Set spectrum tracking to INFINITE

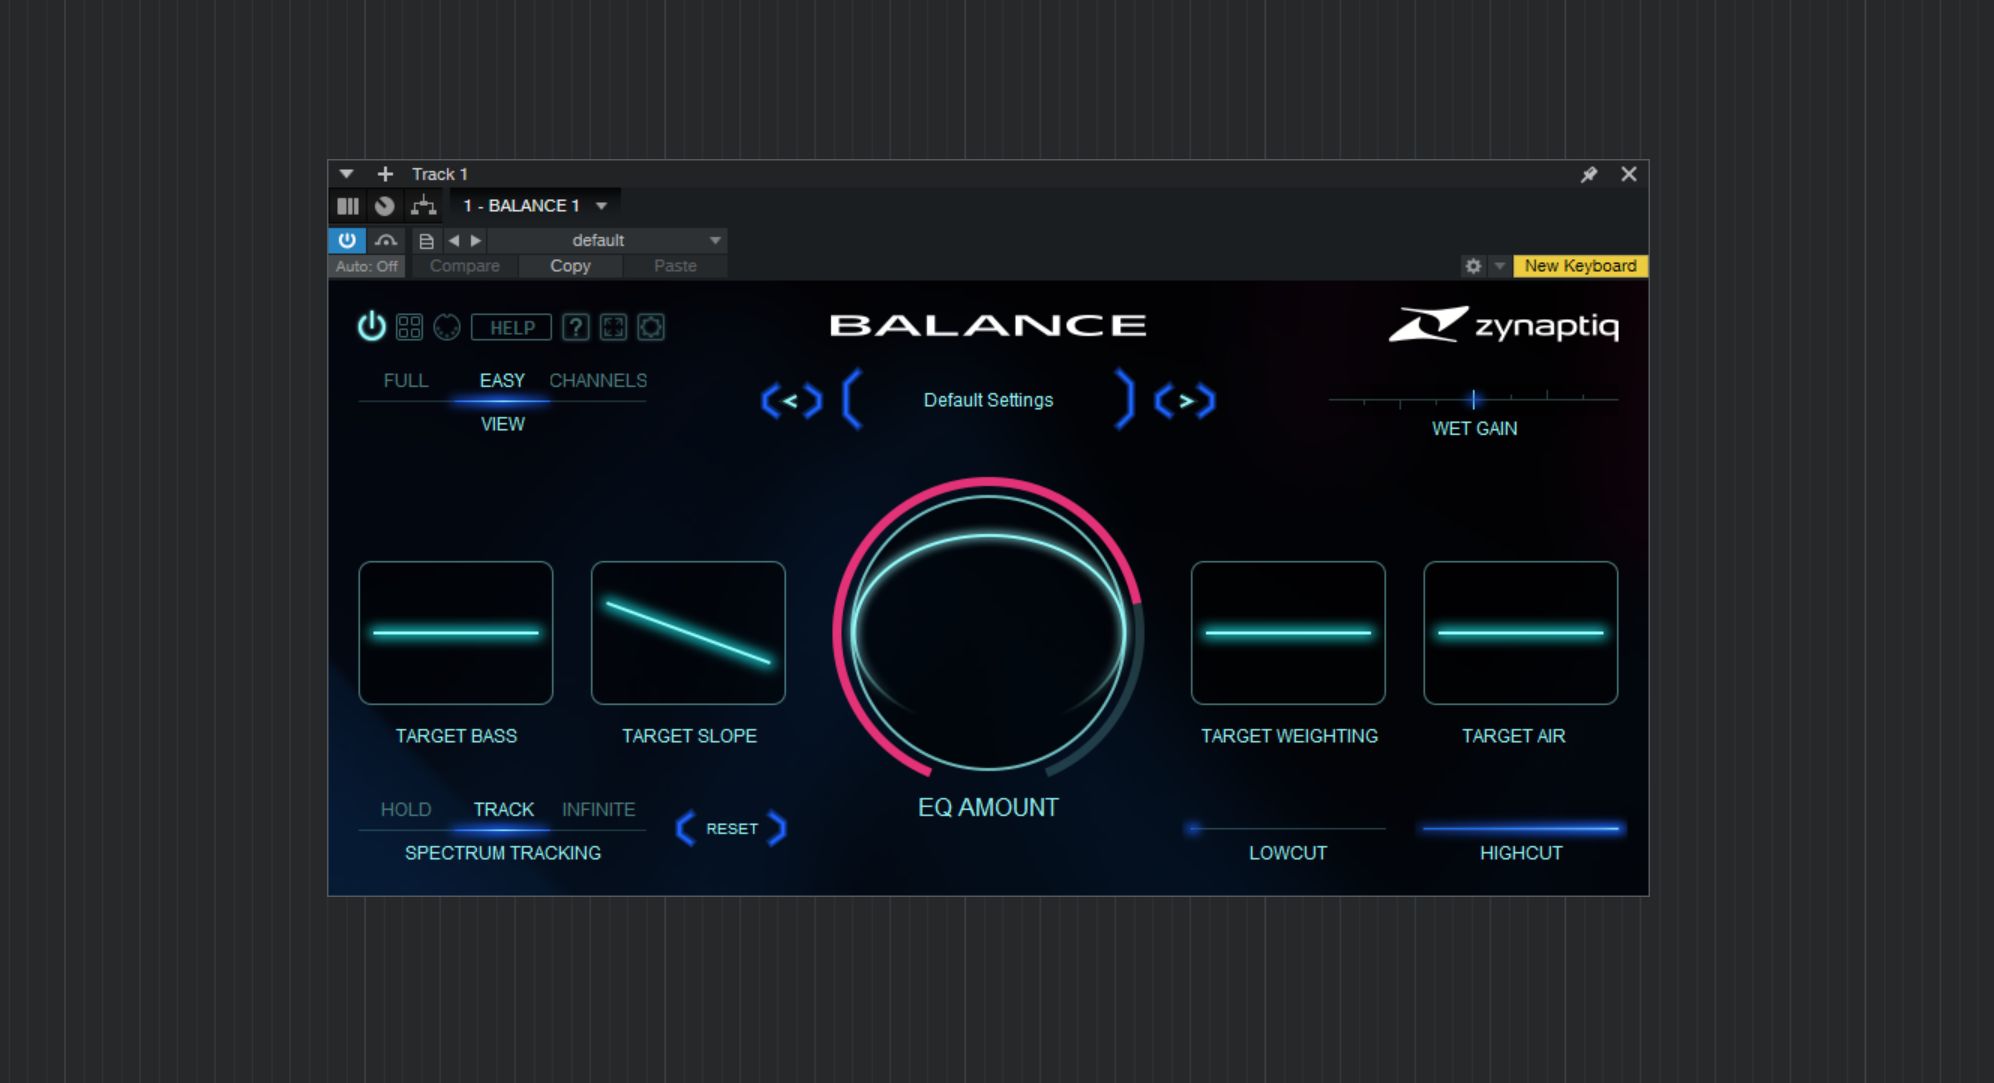pyautogui.click(x=600, y=810)
